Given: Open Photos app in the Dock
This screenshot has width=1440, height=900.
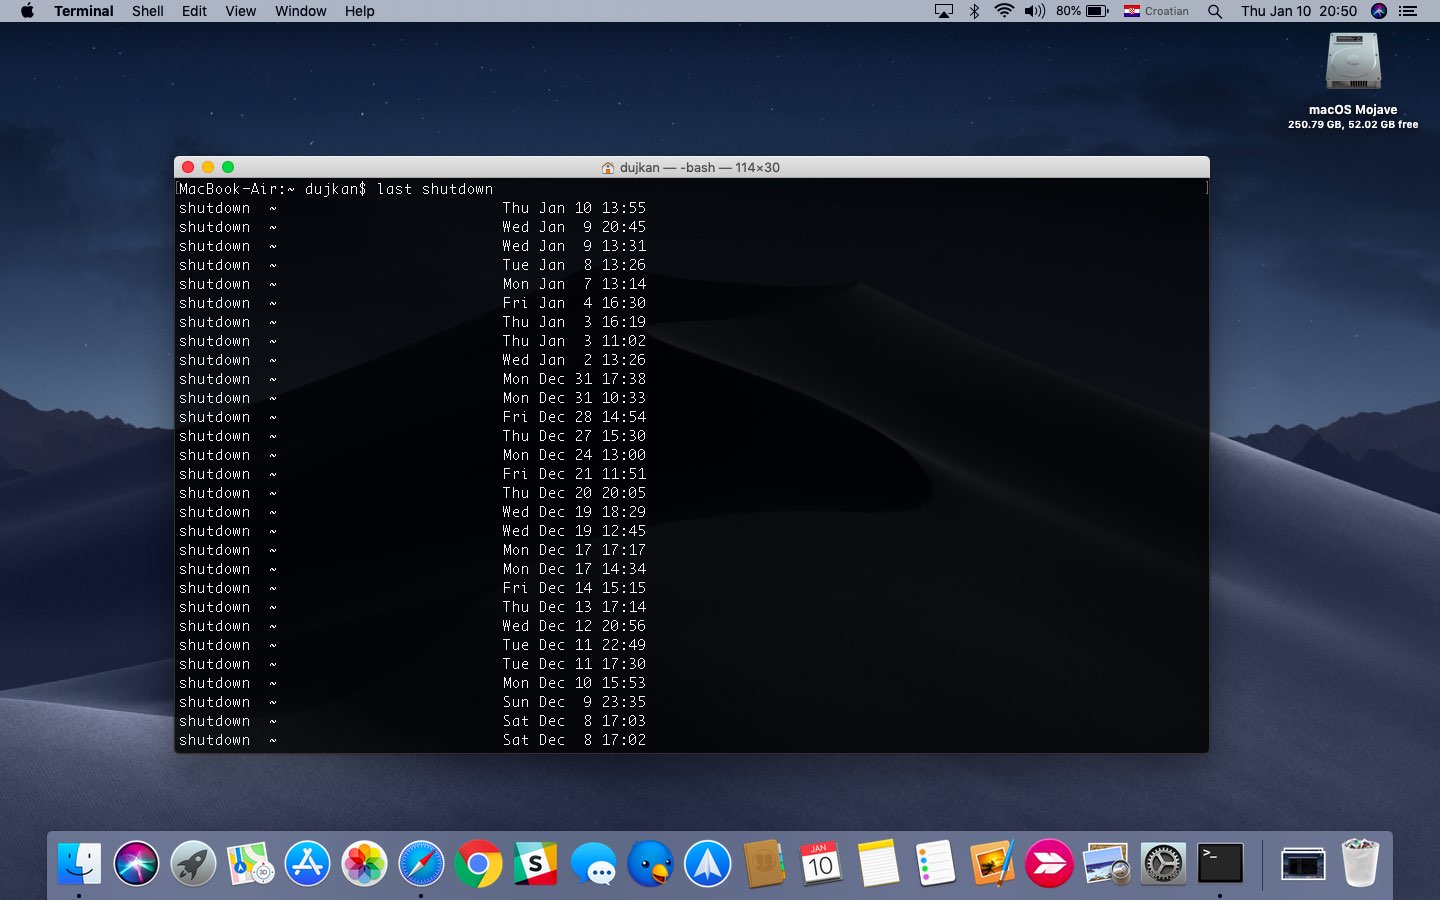Looking at the screenshot, I should (364, 863).
